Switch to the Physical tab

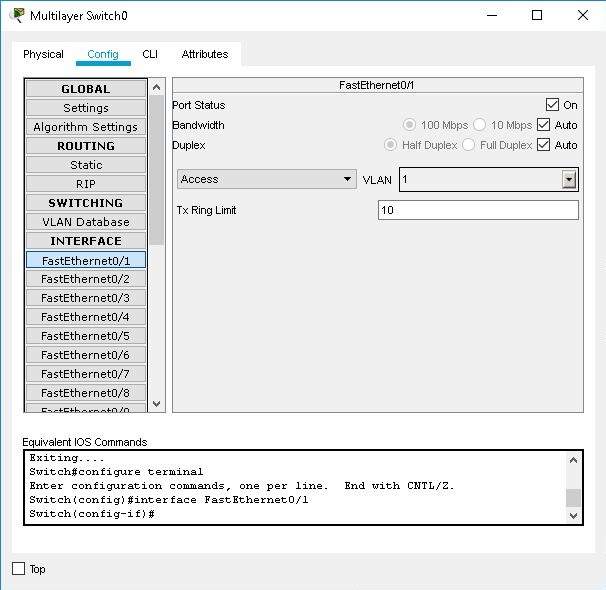click(x=43, y=54)
